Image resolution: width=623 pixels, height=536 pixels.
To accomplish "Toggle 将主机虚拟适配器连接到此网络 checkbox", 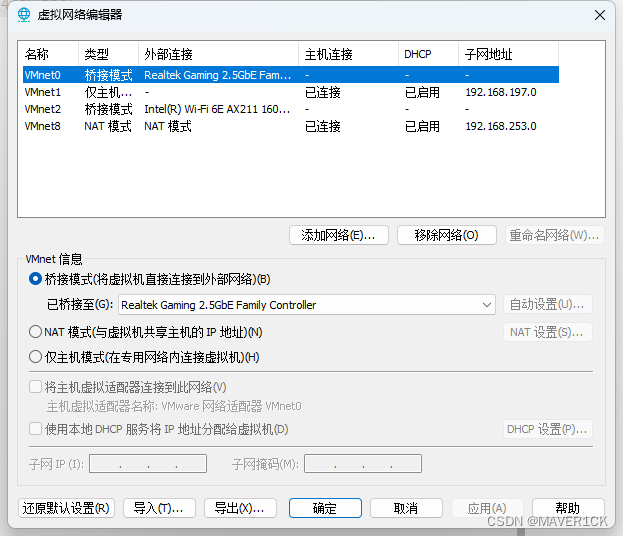I will tap(35, 387).
